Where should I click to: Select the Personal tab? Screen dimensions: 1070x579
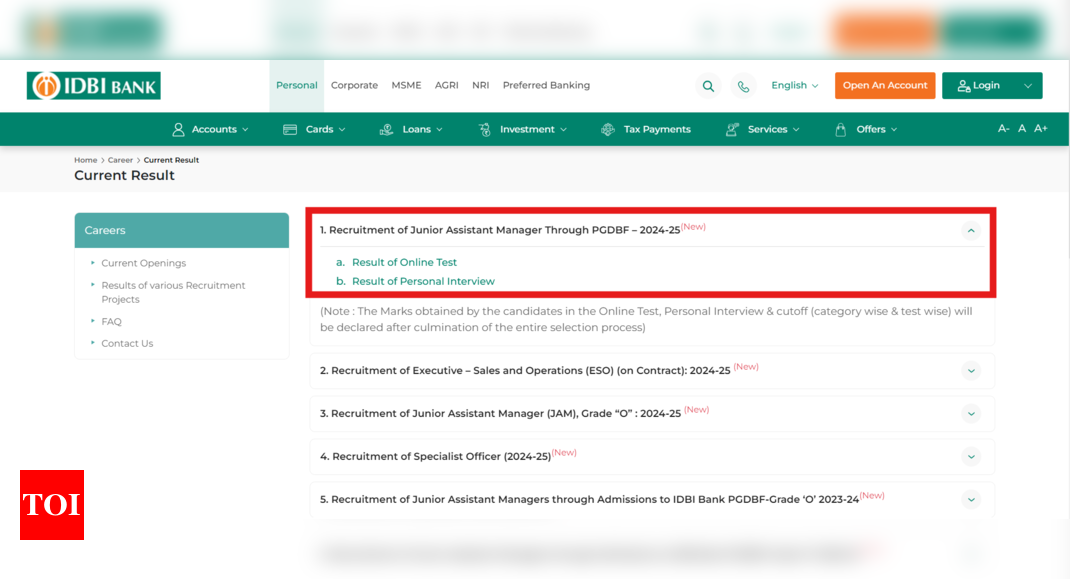[297, 85]
